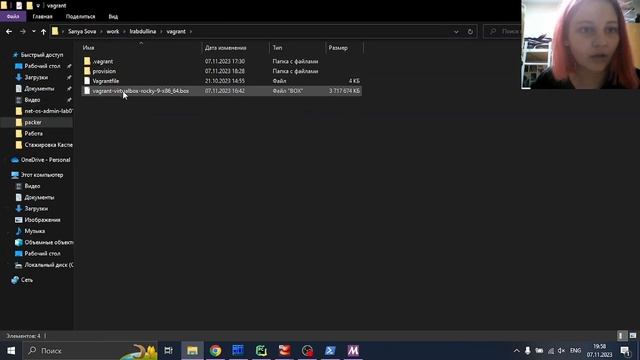The width and height of the screenshot is (640, 360).
Task: Open the Главная ribbon tab
Action: tap(42, 17)
